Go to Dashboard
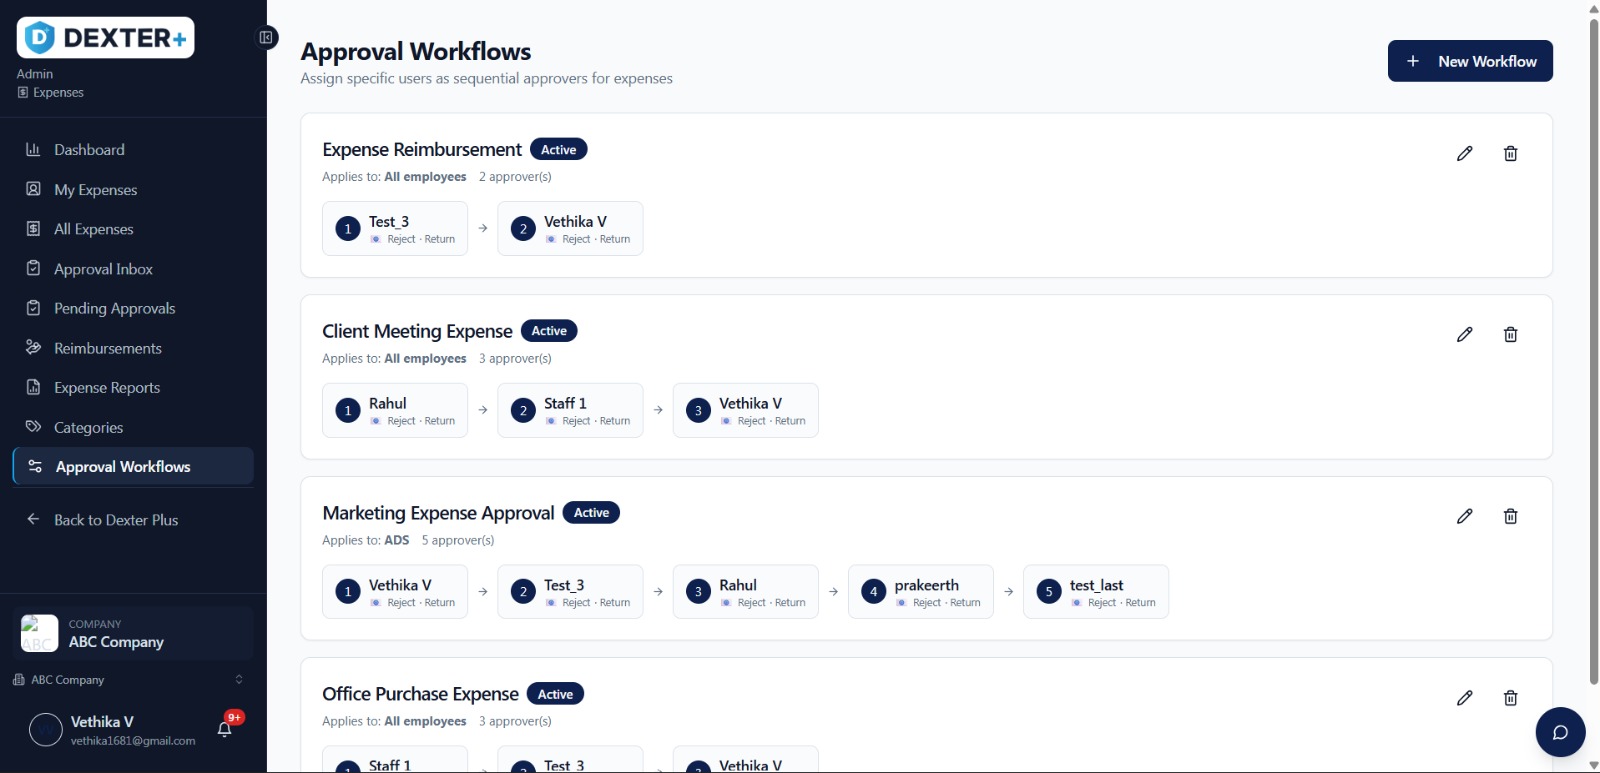The image size is (1600, 773). tap(133, 150)
